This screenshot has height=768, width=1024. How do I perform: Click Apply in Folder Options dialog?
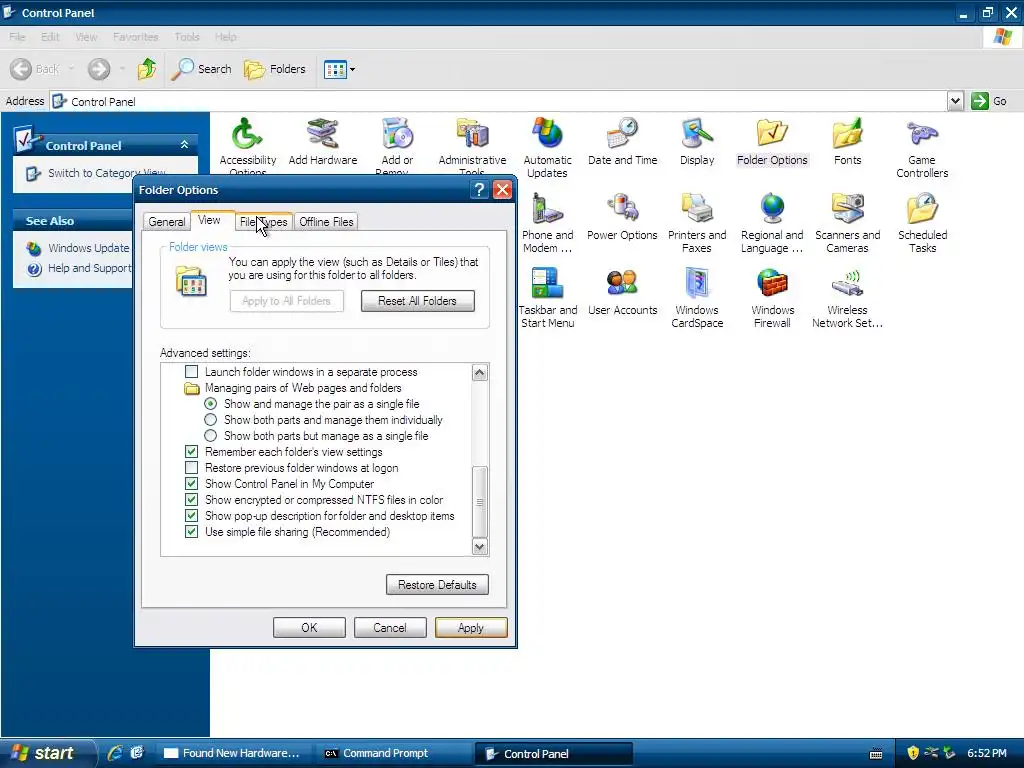pos(471,628)
